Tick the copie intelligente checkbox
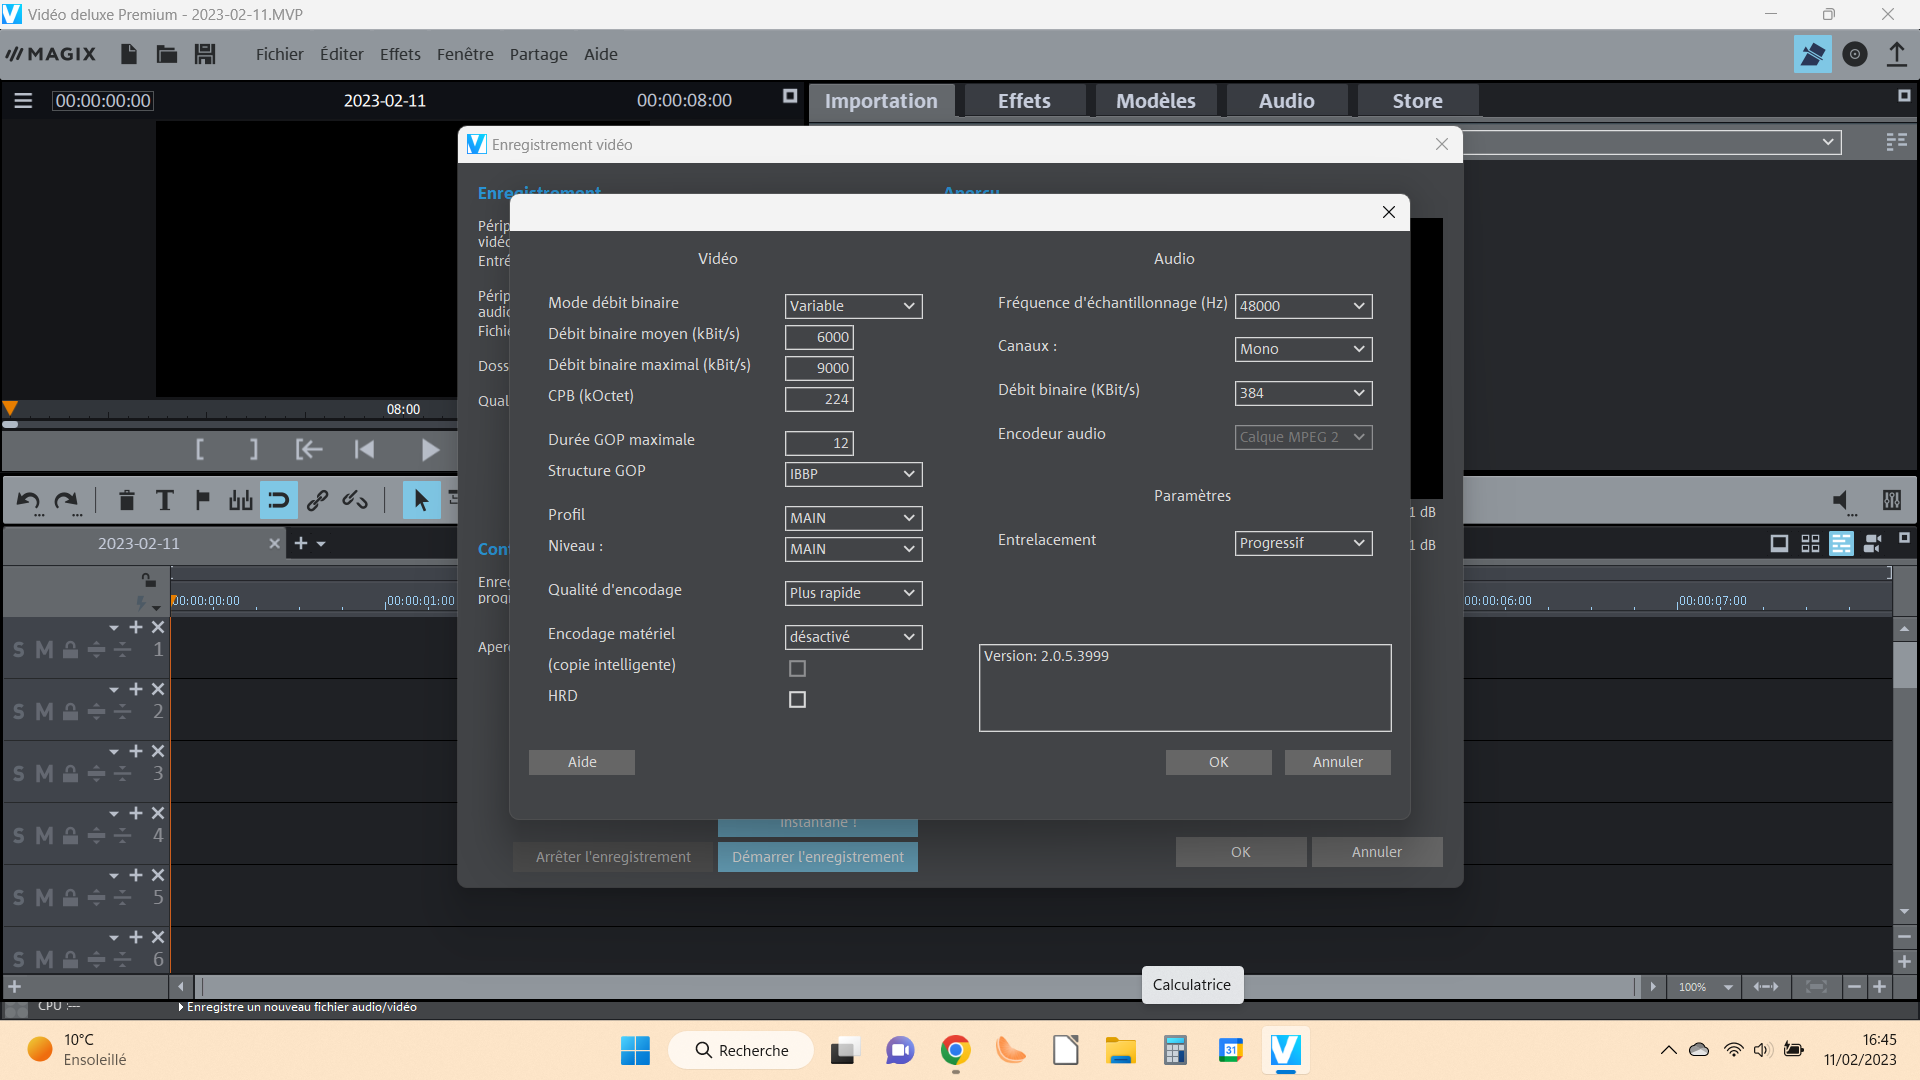This screenshot has width=1920, height=1080. [x=797, y=668]
